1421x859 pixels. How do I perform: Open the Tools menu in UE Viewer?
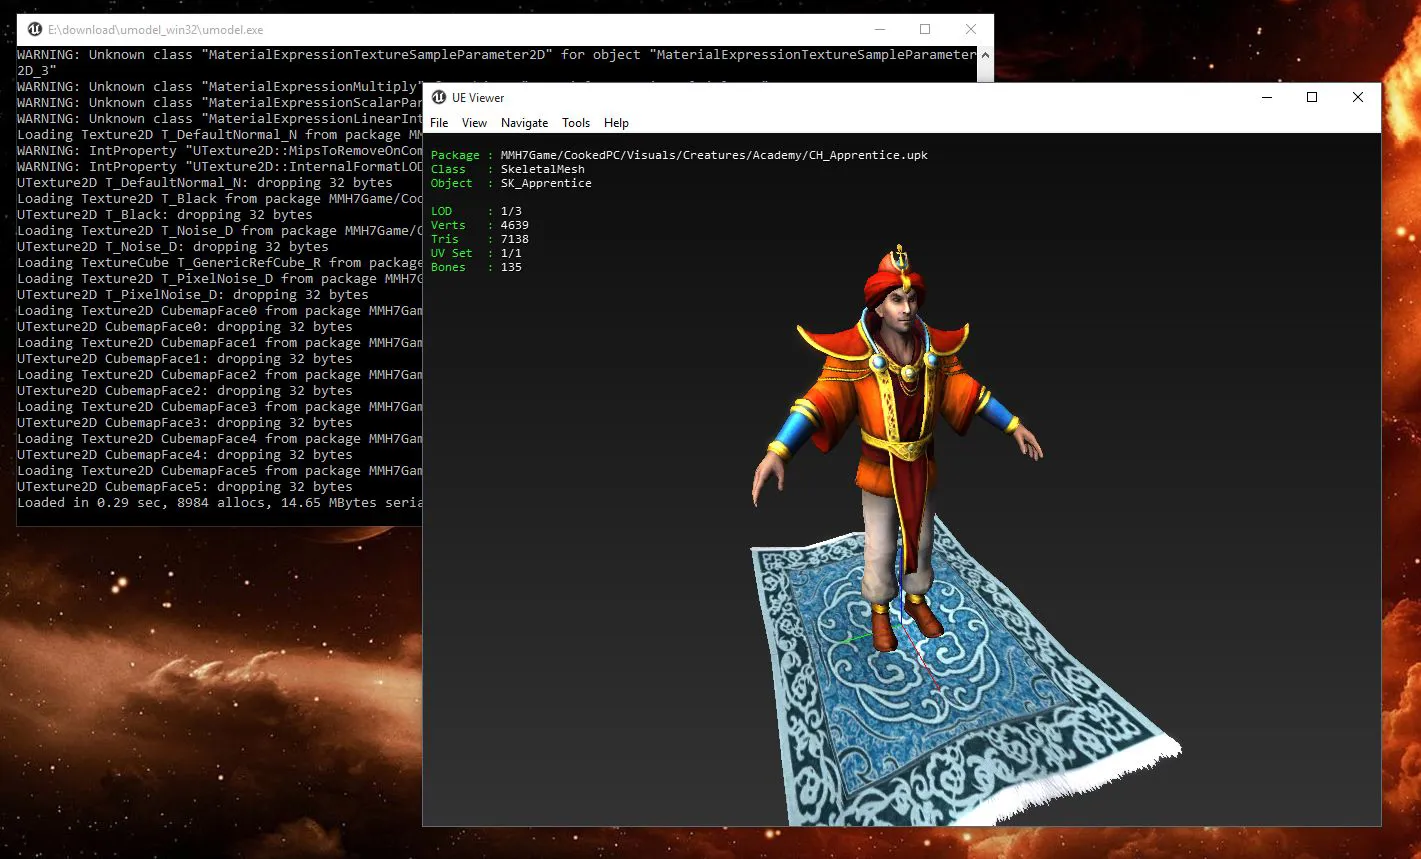point(576,123)
